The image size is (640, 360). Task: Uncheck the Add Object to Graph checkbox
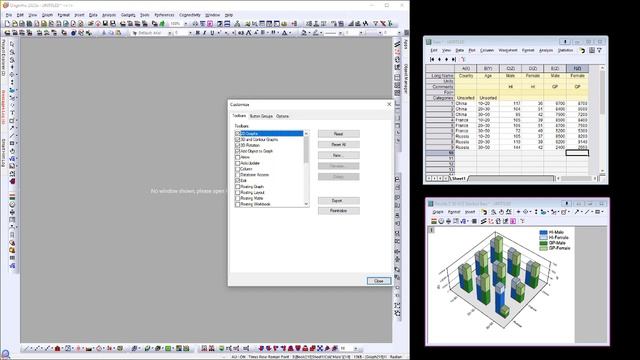[238, 151]
